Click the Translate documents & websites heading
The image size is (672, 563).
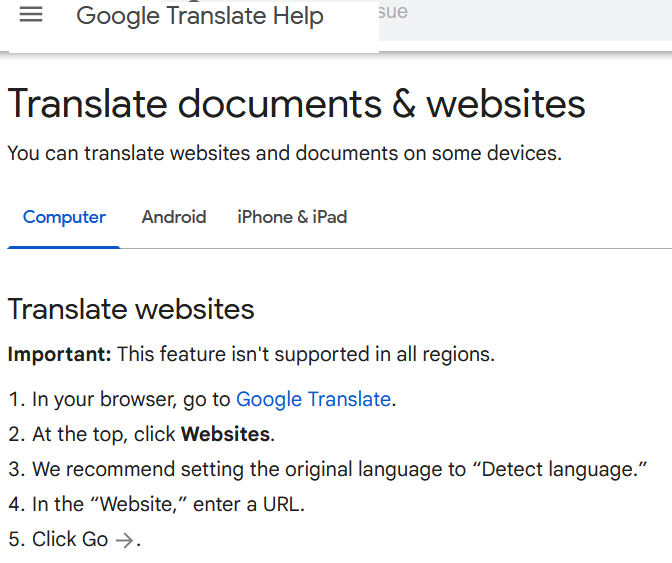coord(296,104)
